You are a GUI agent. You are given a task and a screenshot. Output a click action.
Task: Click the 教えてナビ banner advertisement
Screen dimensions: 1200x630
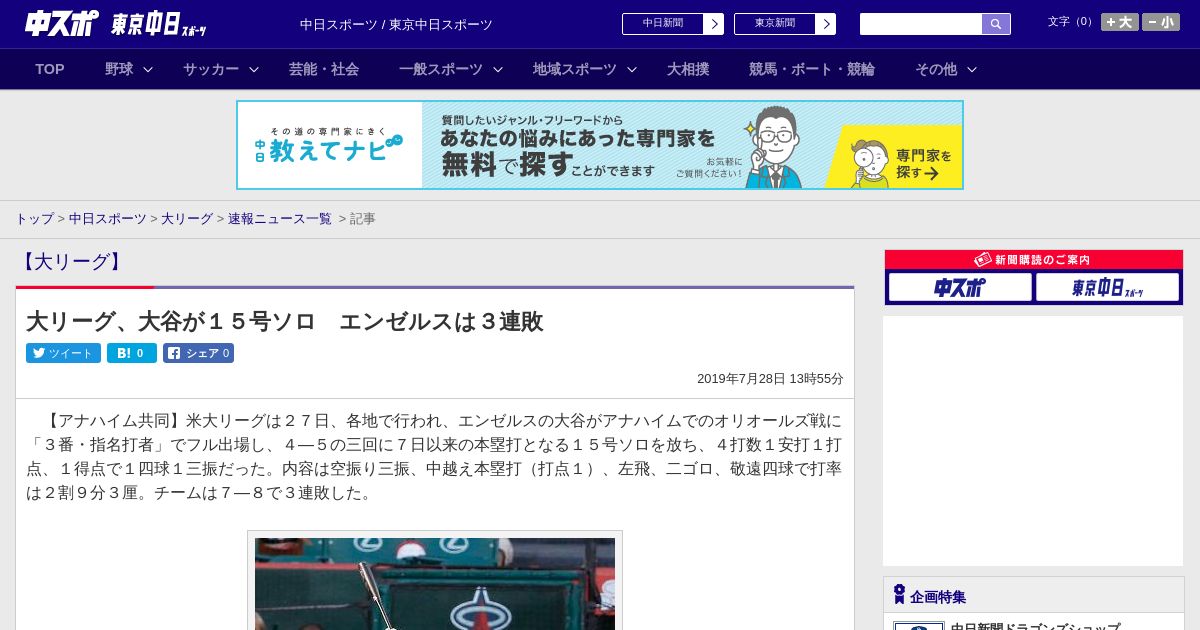tap(600, 145)
